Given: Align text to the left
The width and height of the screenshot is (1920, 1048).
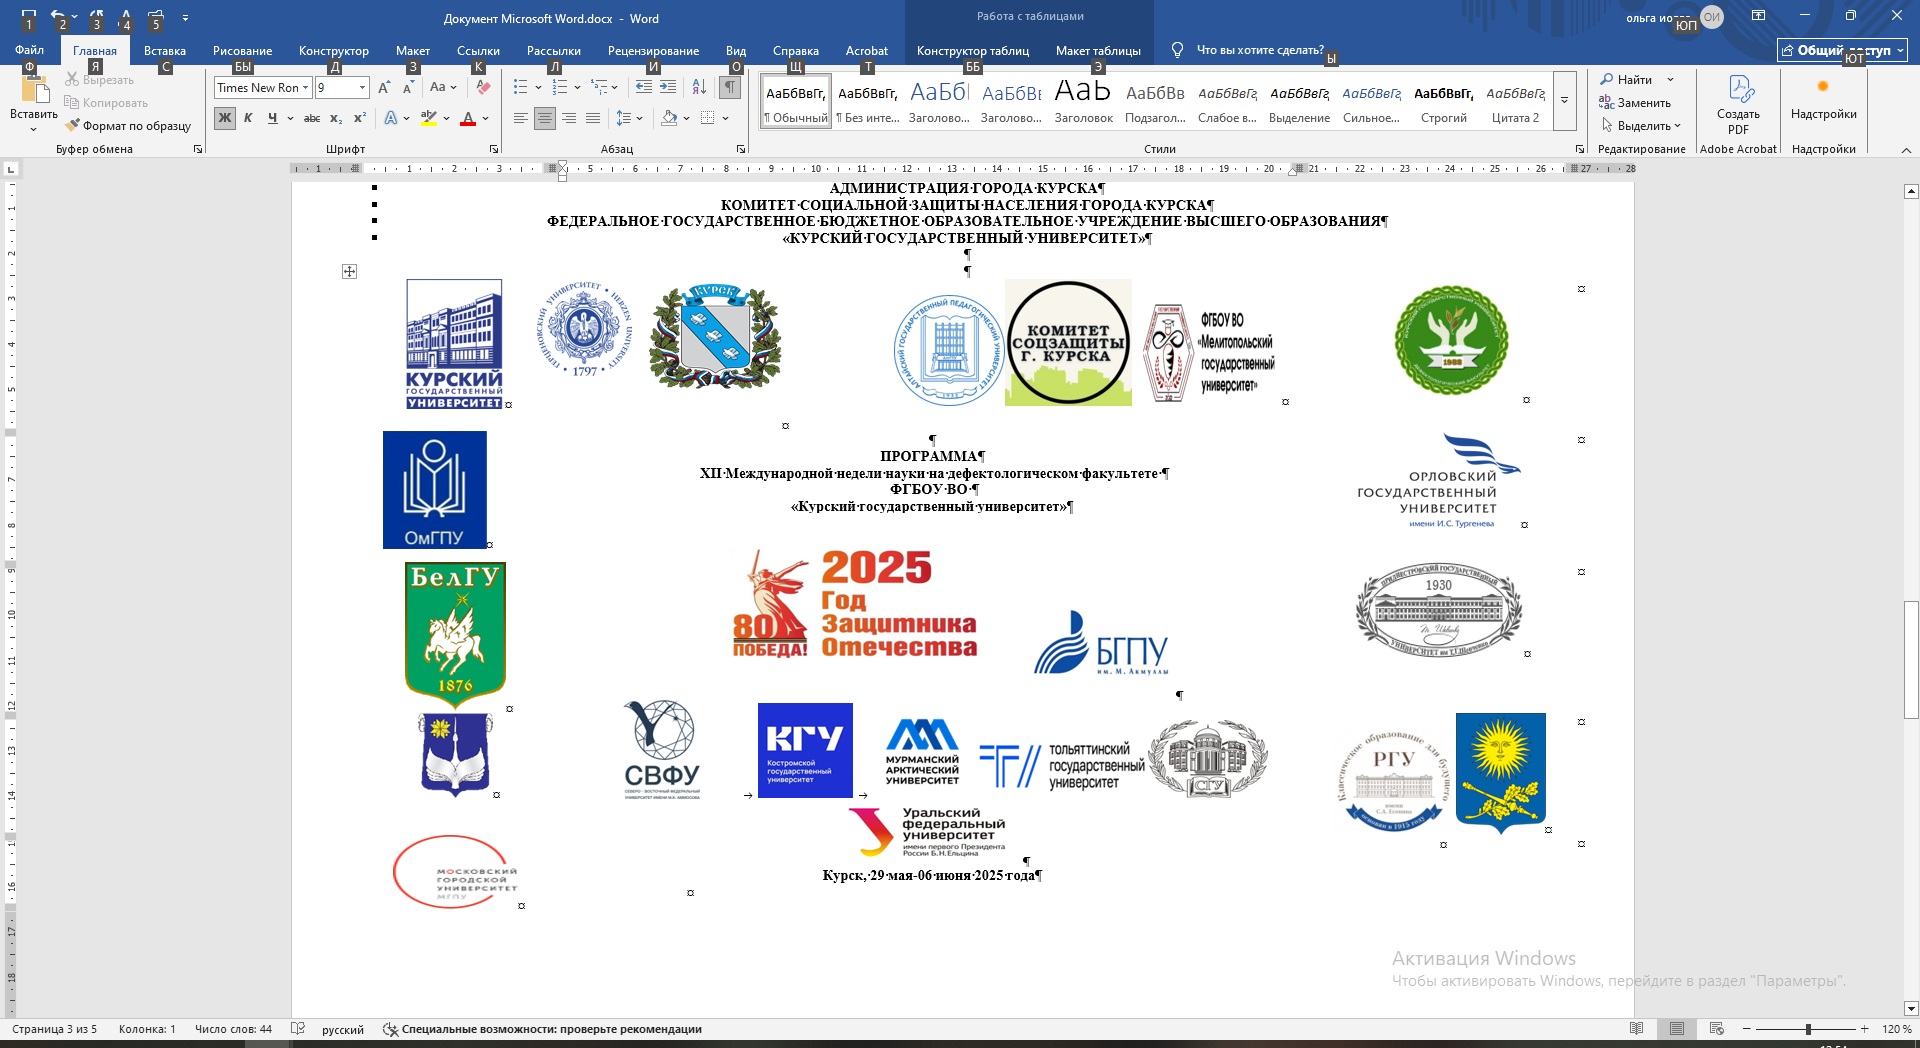Looking at the screenshot, I should pos(520,118).
